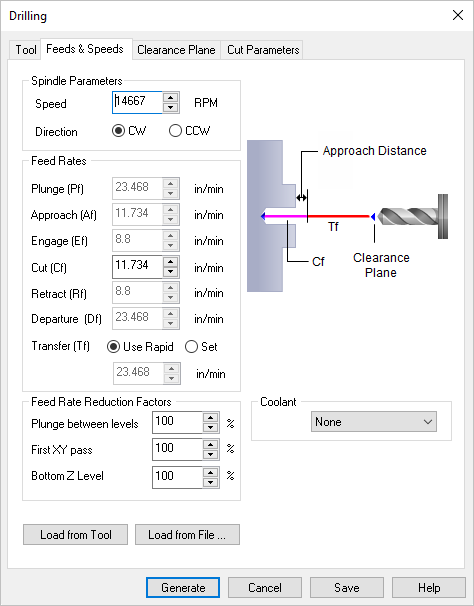Select CCW spindle direction
The height and width of the screenshot is (606, 474).
coord(189,131)
